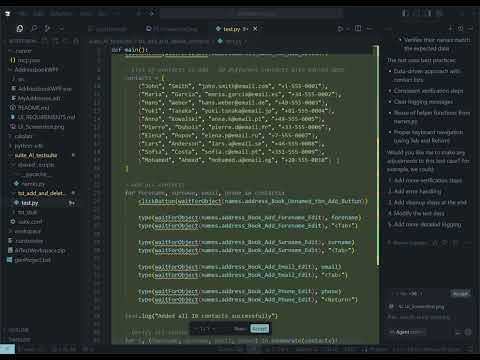Start a new chat with the plus icon
Image resolution: width=480 pixels, height=360 pixels.
[x=450, y=29]
